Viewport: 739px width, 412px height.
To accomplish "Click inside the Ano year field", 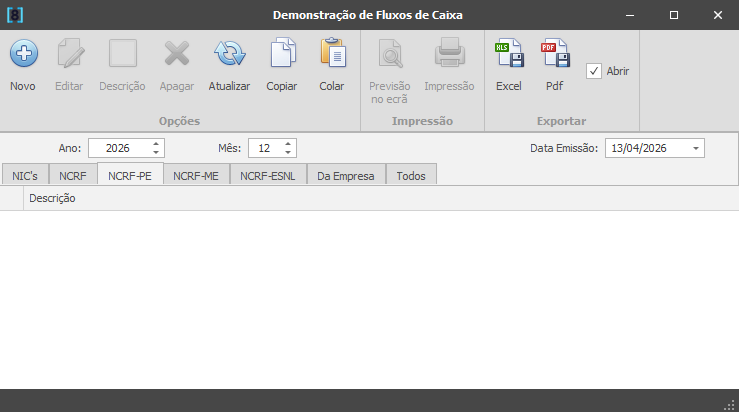I will click(x=118, y=148).
